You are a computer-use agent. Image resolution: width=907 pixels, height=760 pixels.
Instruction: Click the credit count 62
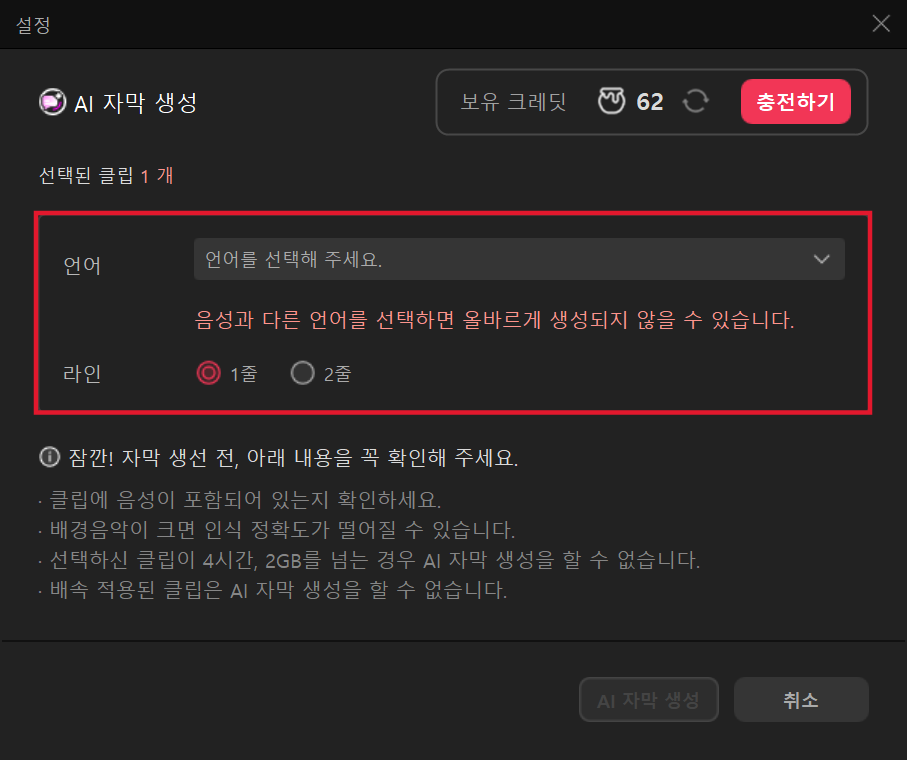650,102
